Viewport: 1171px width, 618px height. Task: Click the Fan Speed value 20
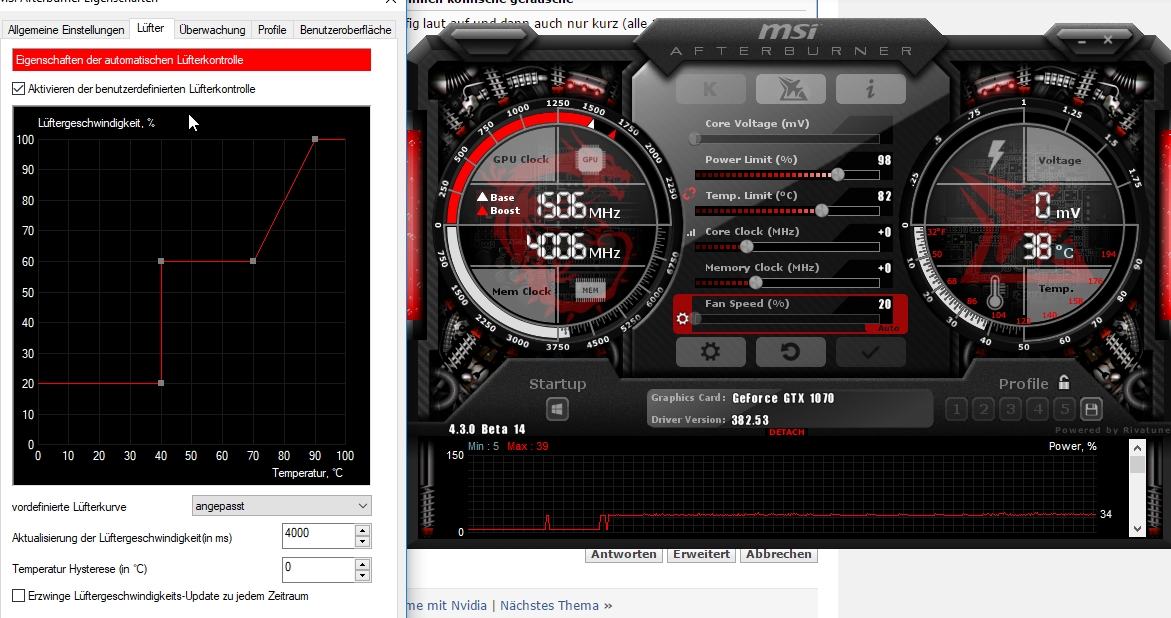pos(884,304)
